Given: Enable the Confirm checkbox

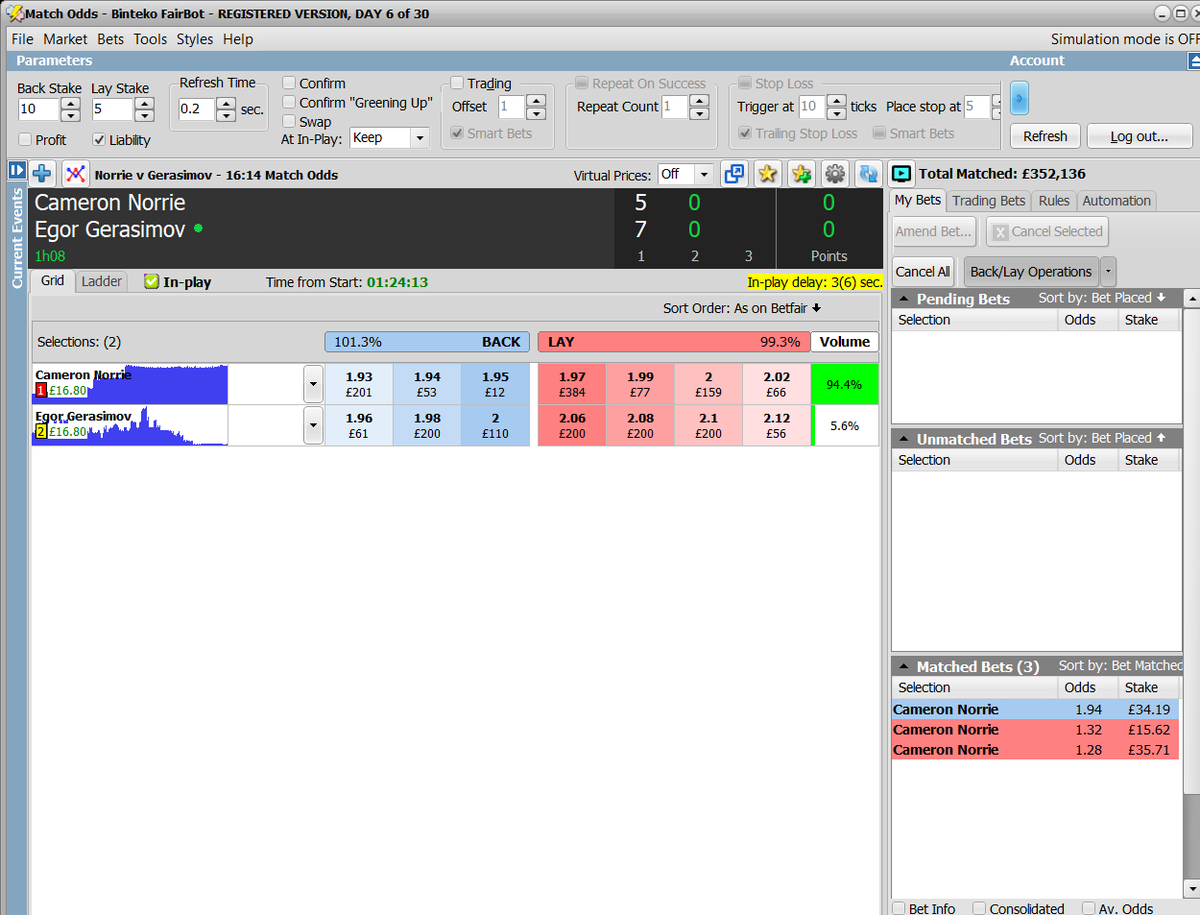Looking at the screenshot, I should [289, 83].
